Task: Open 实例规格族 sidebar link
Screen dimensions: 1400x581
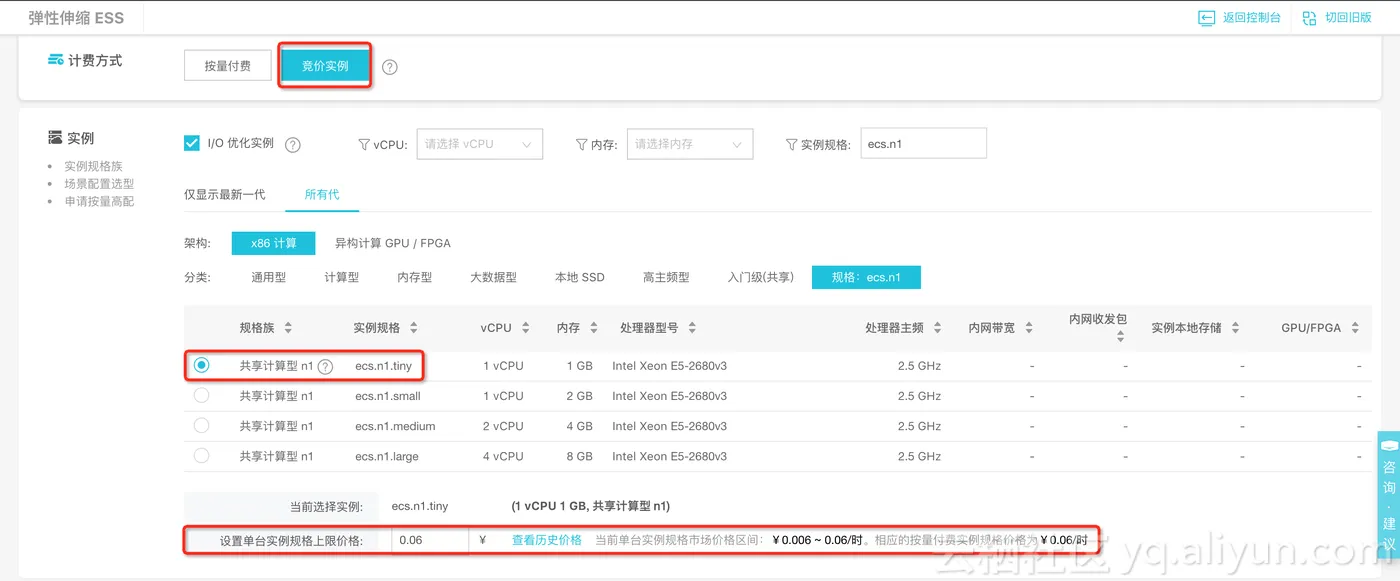Action: tap(93, 167)
